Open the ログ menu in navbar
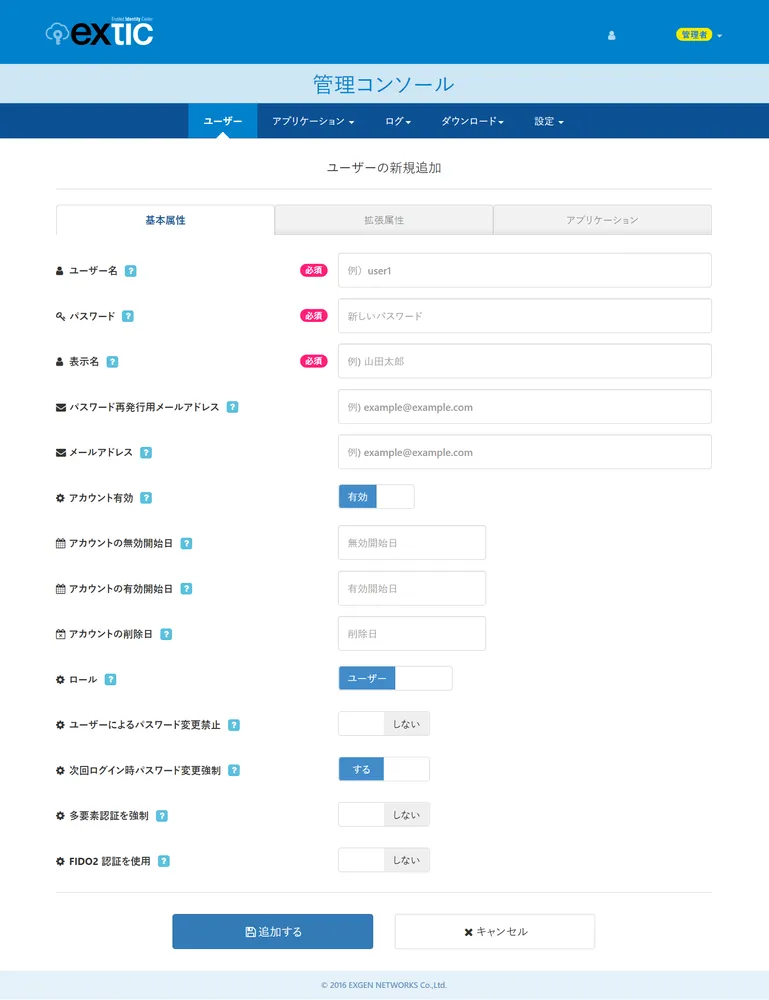The width and height of the screenshot is (769, 1000). [x=398, y=121]
